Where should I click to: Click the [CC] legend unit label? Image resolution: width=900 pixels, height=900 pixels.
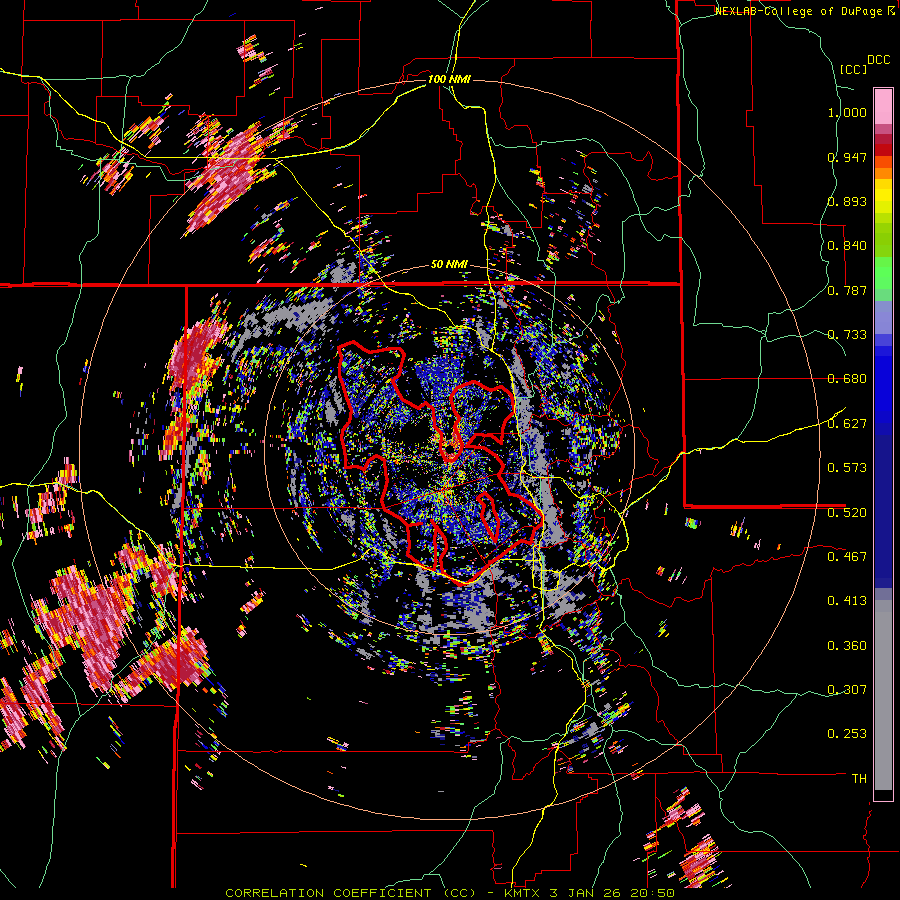[854, 69]
